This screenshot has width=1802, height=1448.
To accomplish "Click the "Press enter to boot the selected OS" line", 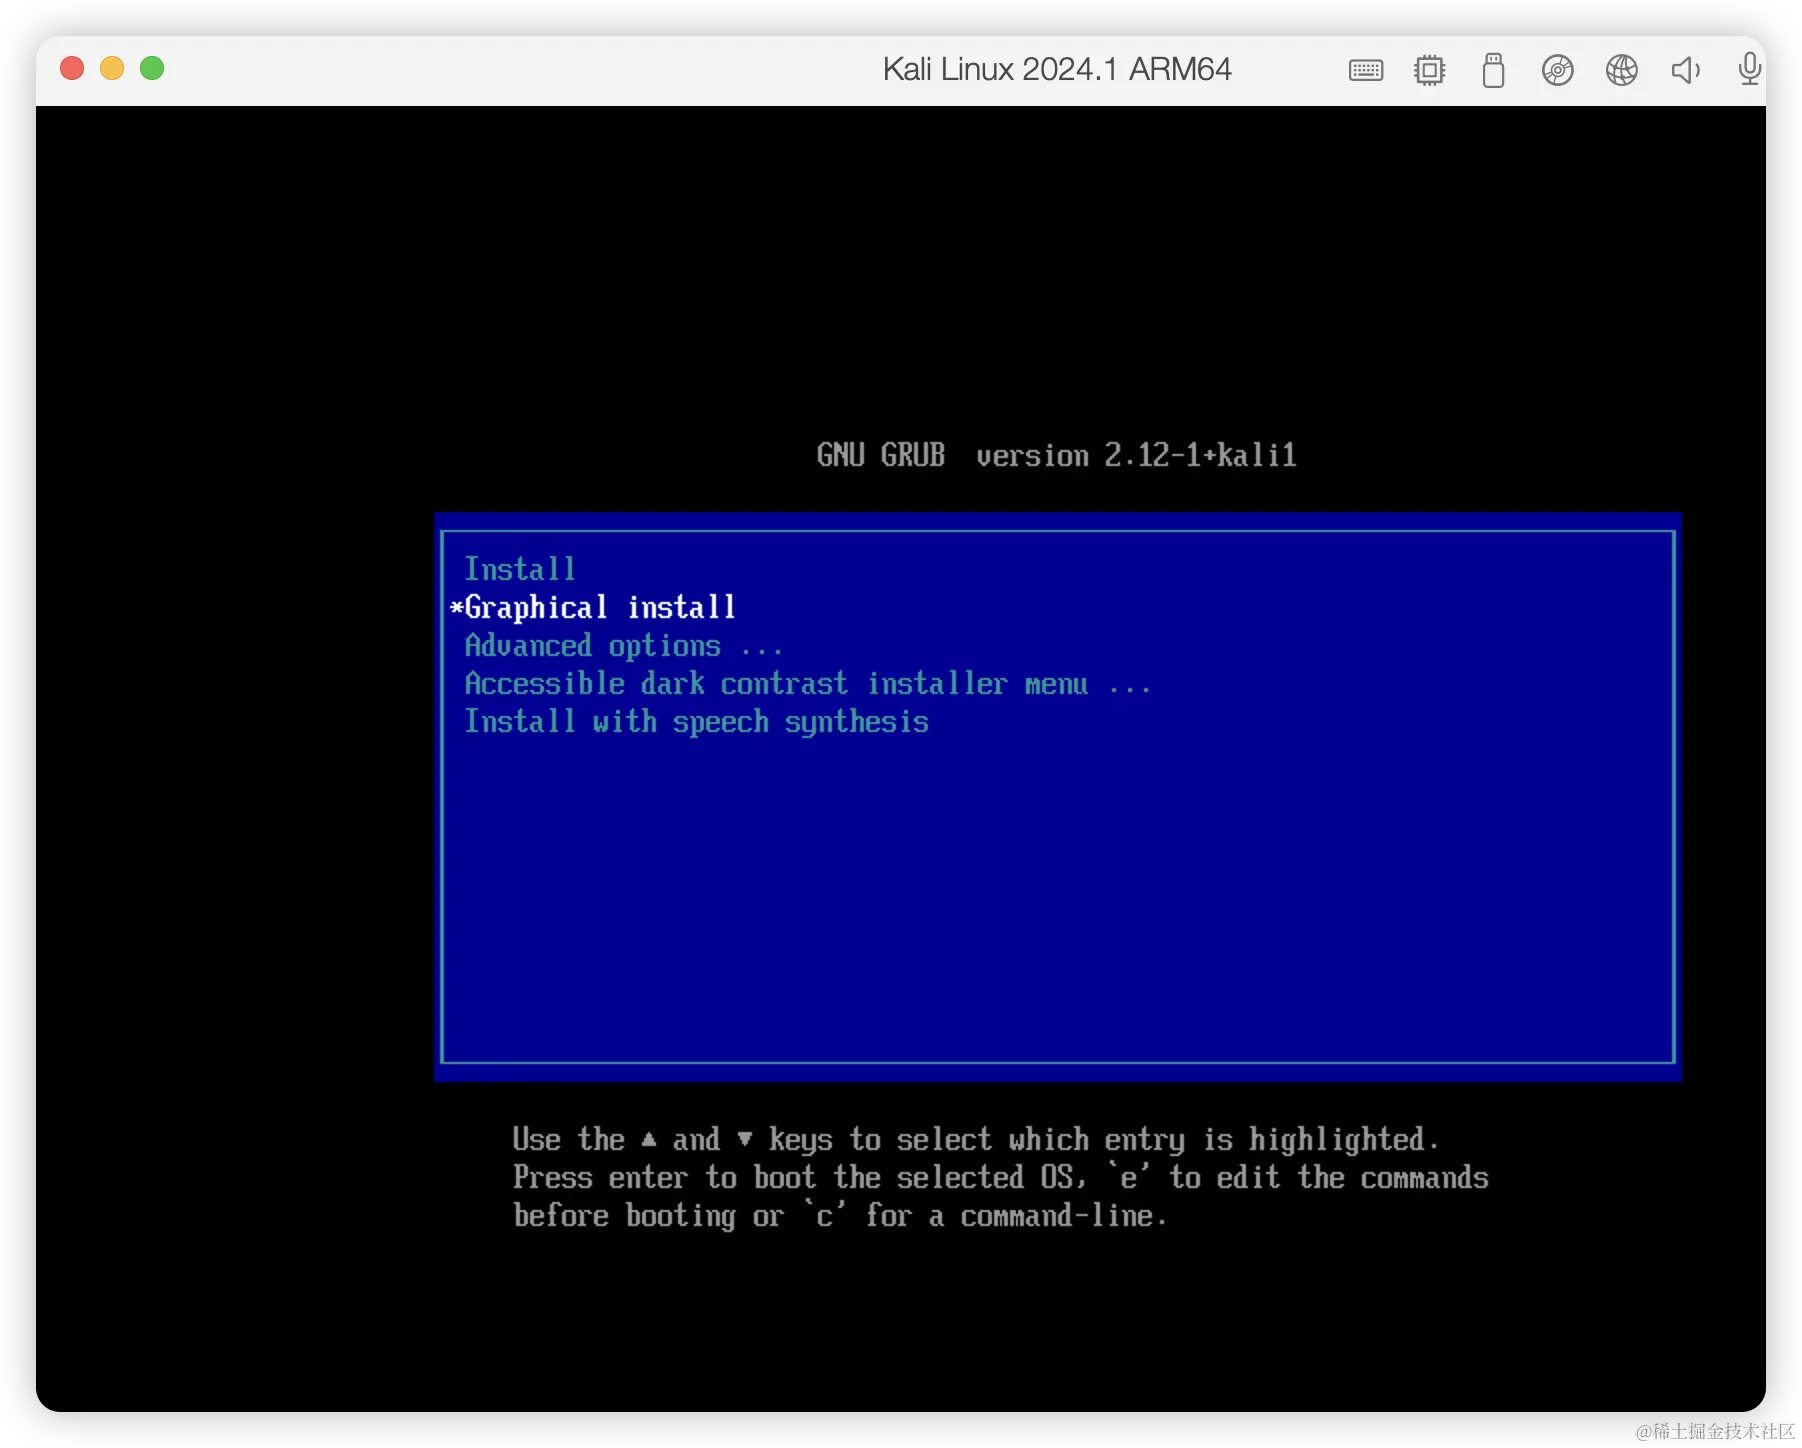I will (x=1000, y=1177).
